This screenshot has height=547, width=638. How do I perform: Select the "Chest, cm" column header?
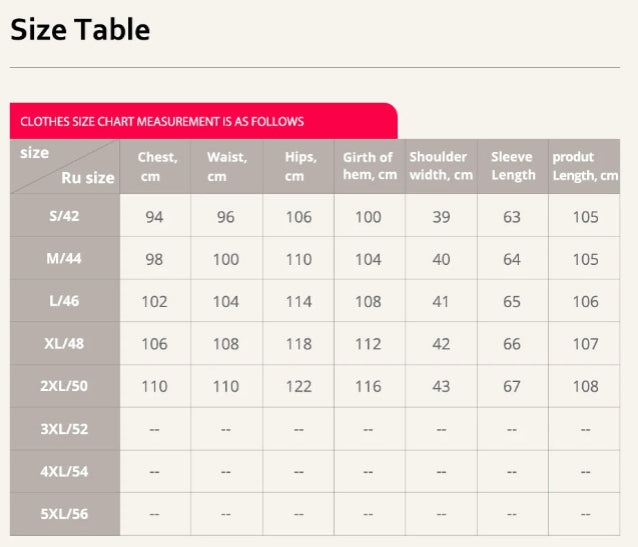coord(155,166)
